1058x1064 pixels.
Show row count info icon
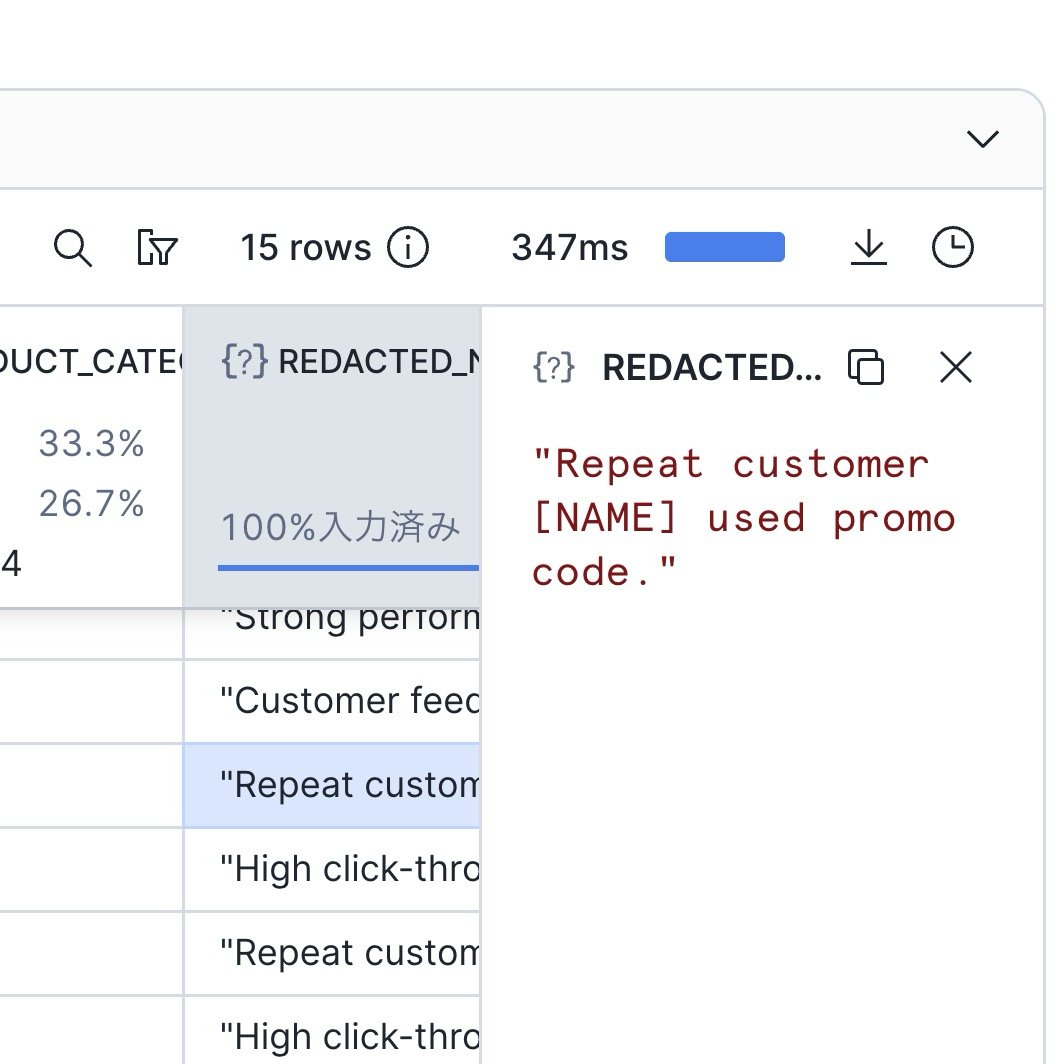408,247
